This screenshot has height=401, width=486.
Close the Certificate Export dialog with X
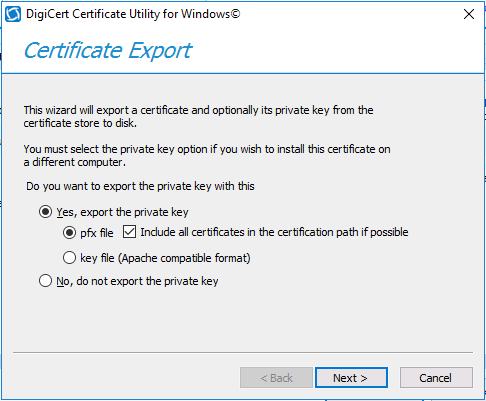pos(469,14)
